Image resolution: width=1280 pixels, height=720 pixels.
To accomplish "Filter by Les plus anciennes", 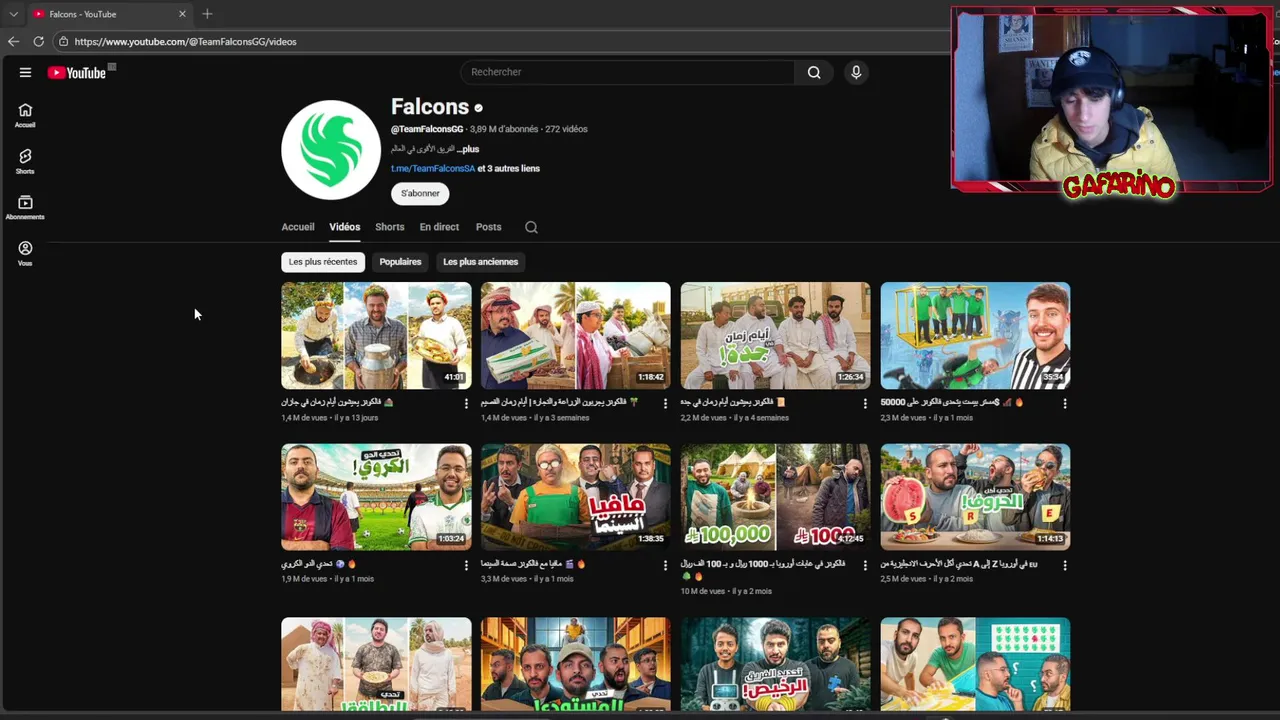I will [x=481, y=262].
